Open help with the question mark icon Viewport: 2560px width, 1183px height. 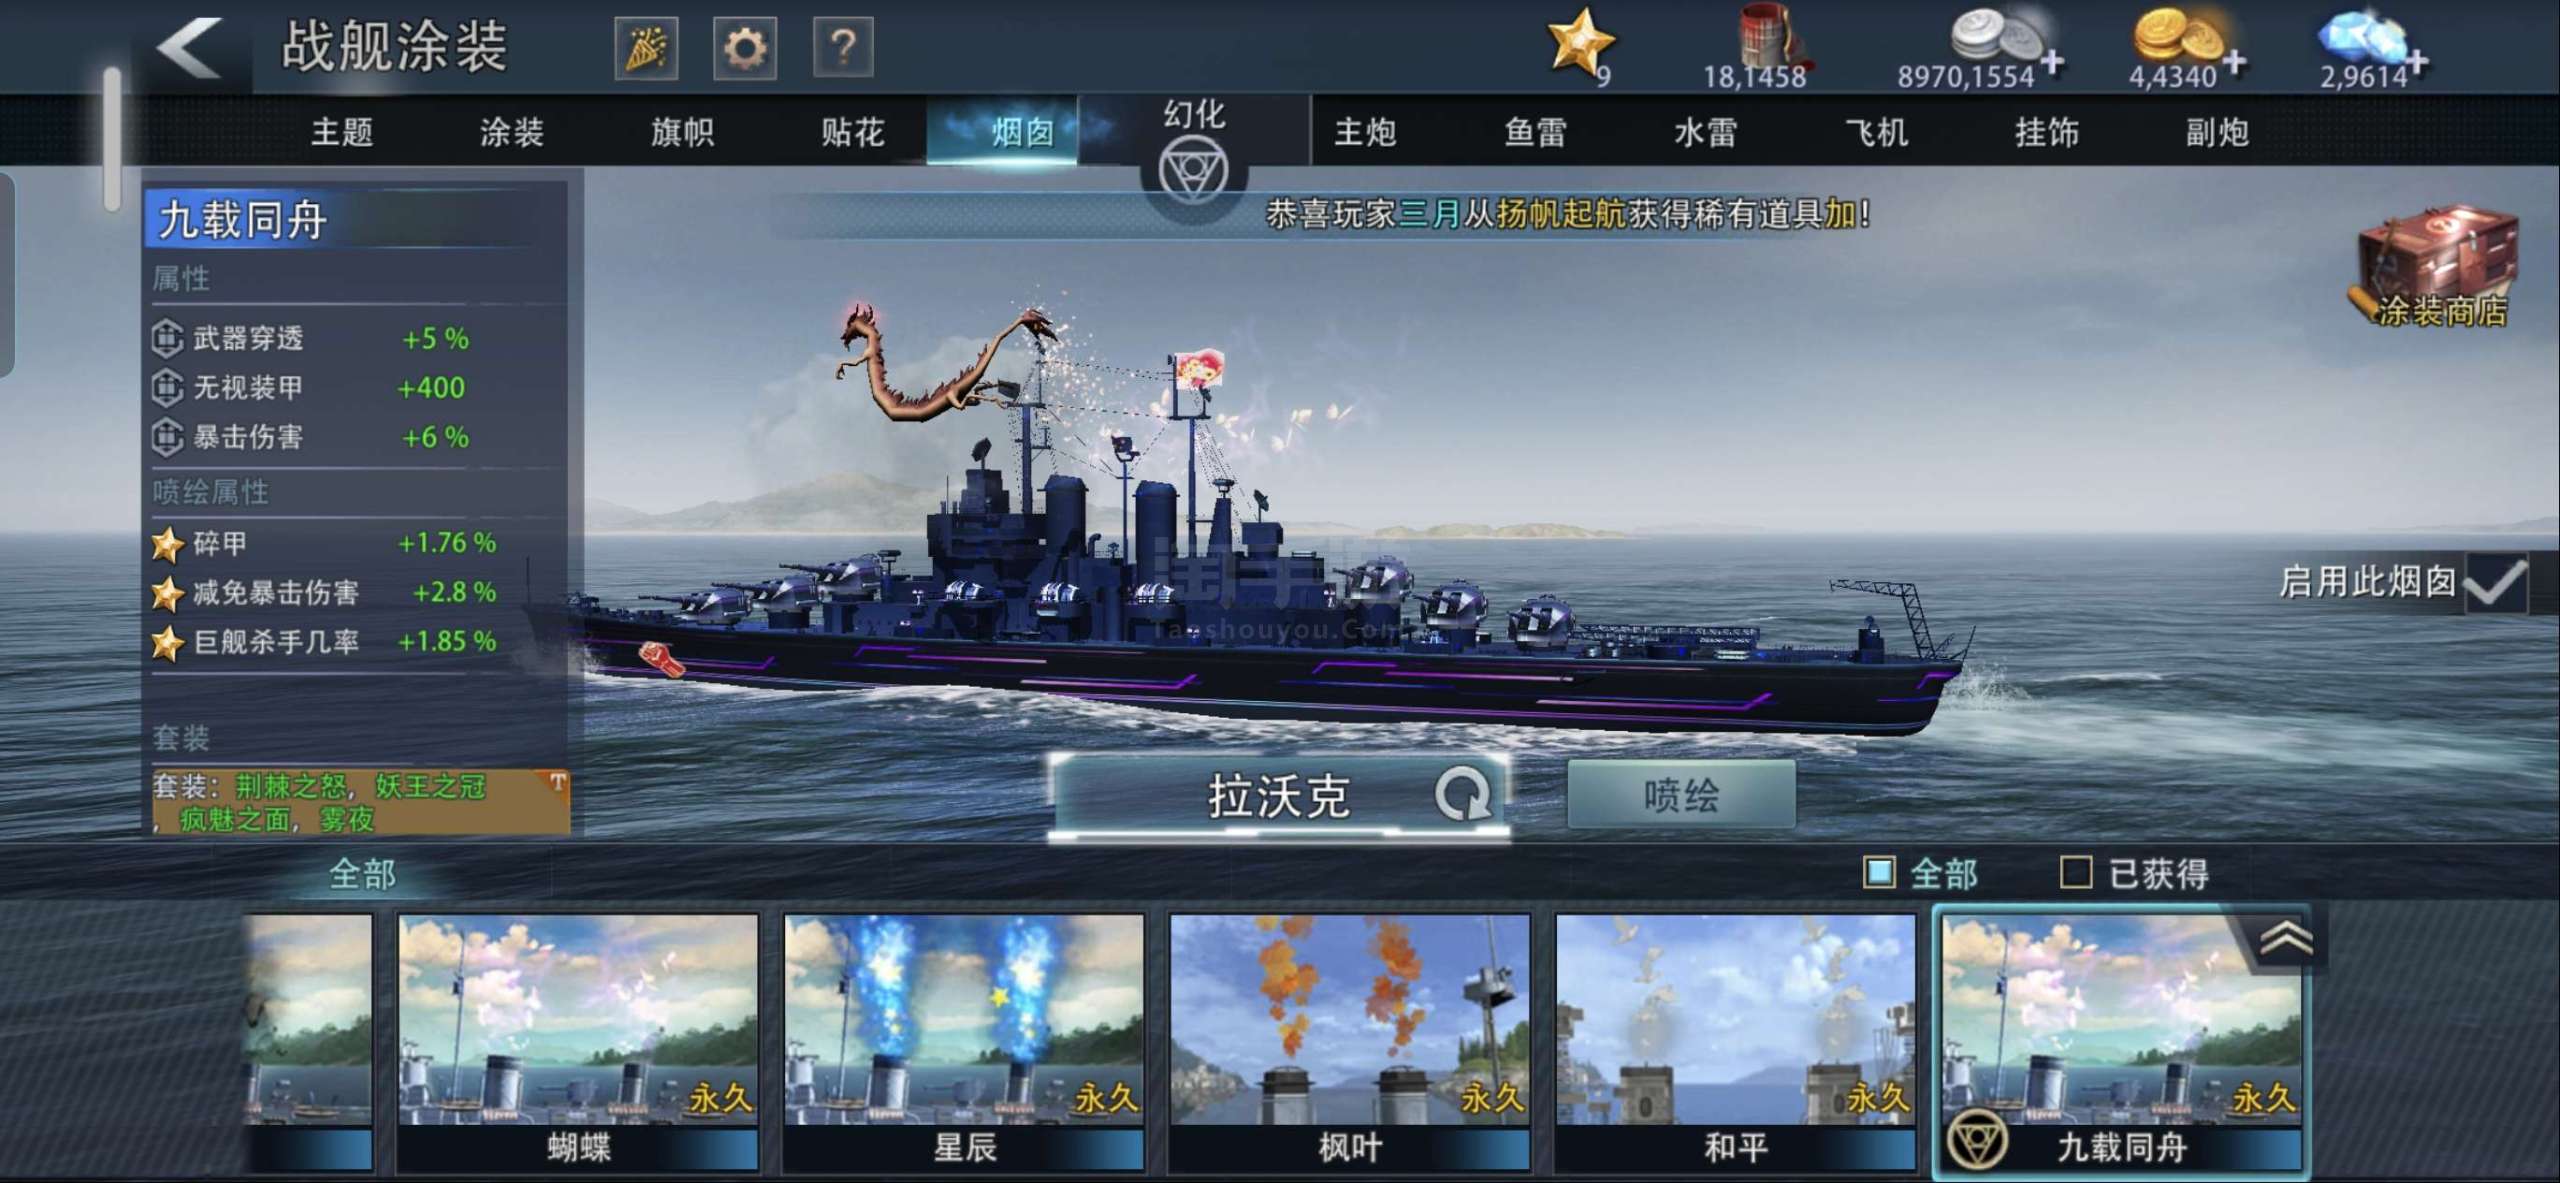pos(843,48)
